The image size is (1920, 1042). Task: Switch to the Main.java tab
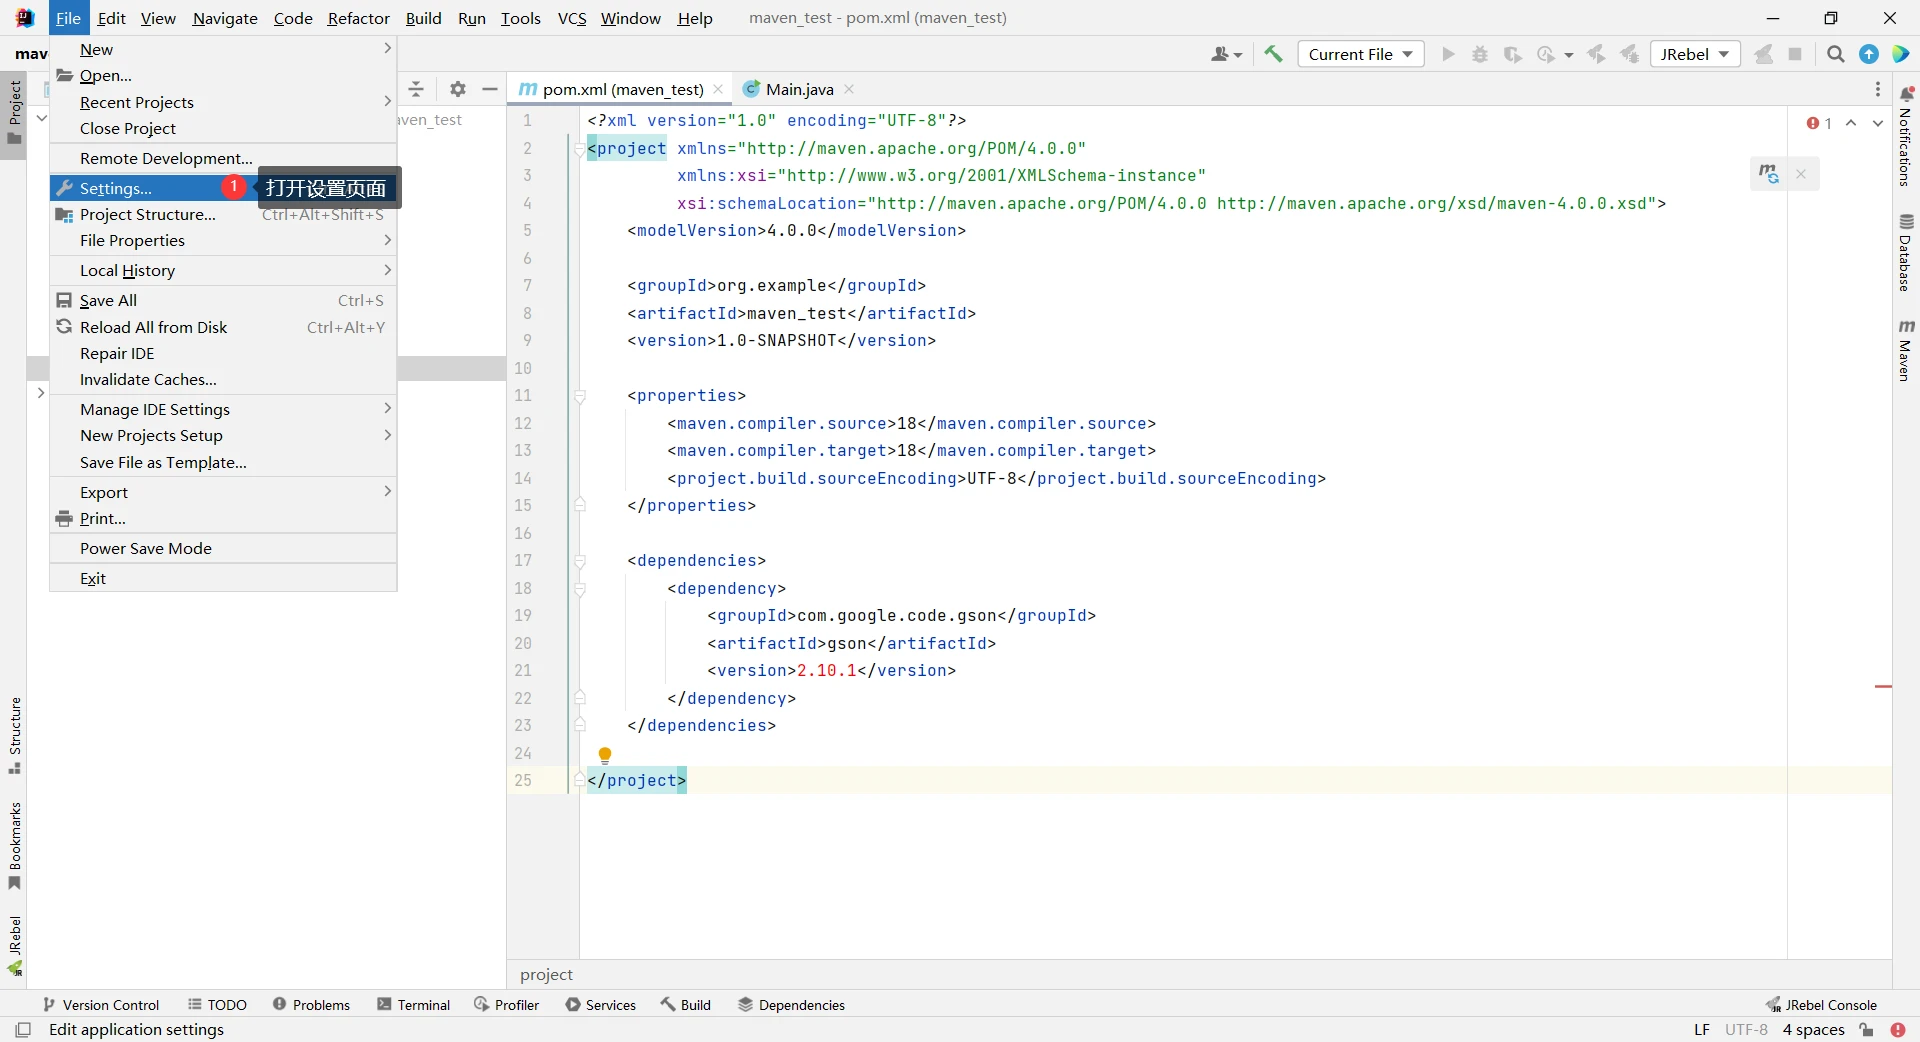(797, 89)
